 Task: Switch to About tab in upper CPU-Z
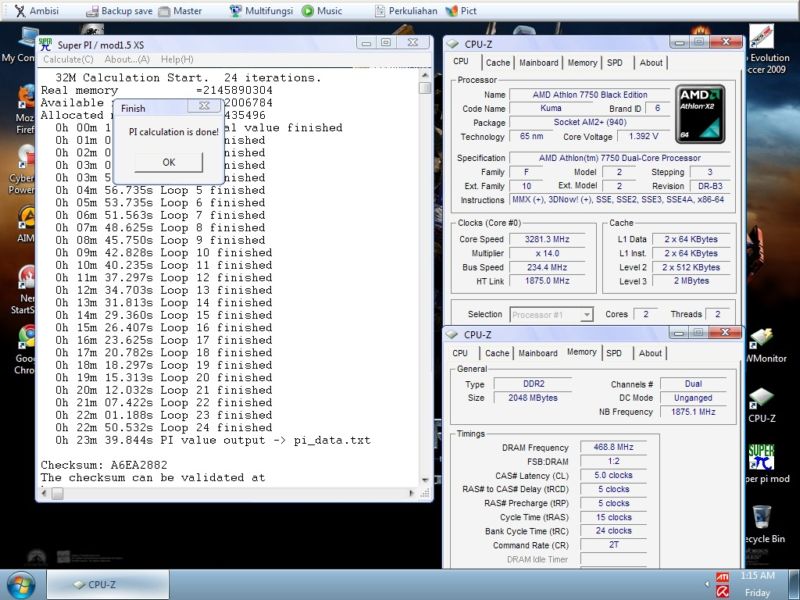(x=651, y=62)
